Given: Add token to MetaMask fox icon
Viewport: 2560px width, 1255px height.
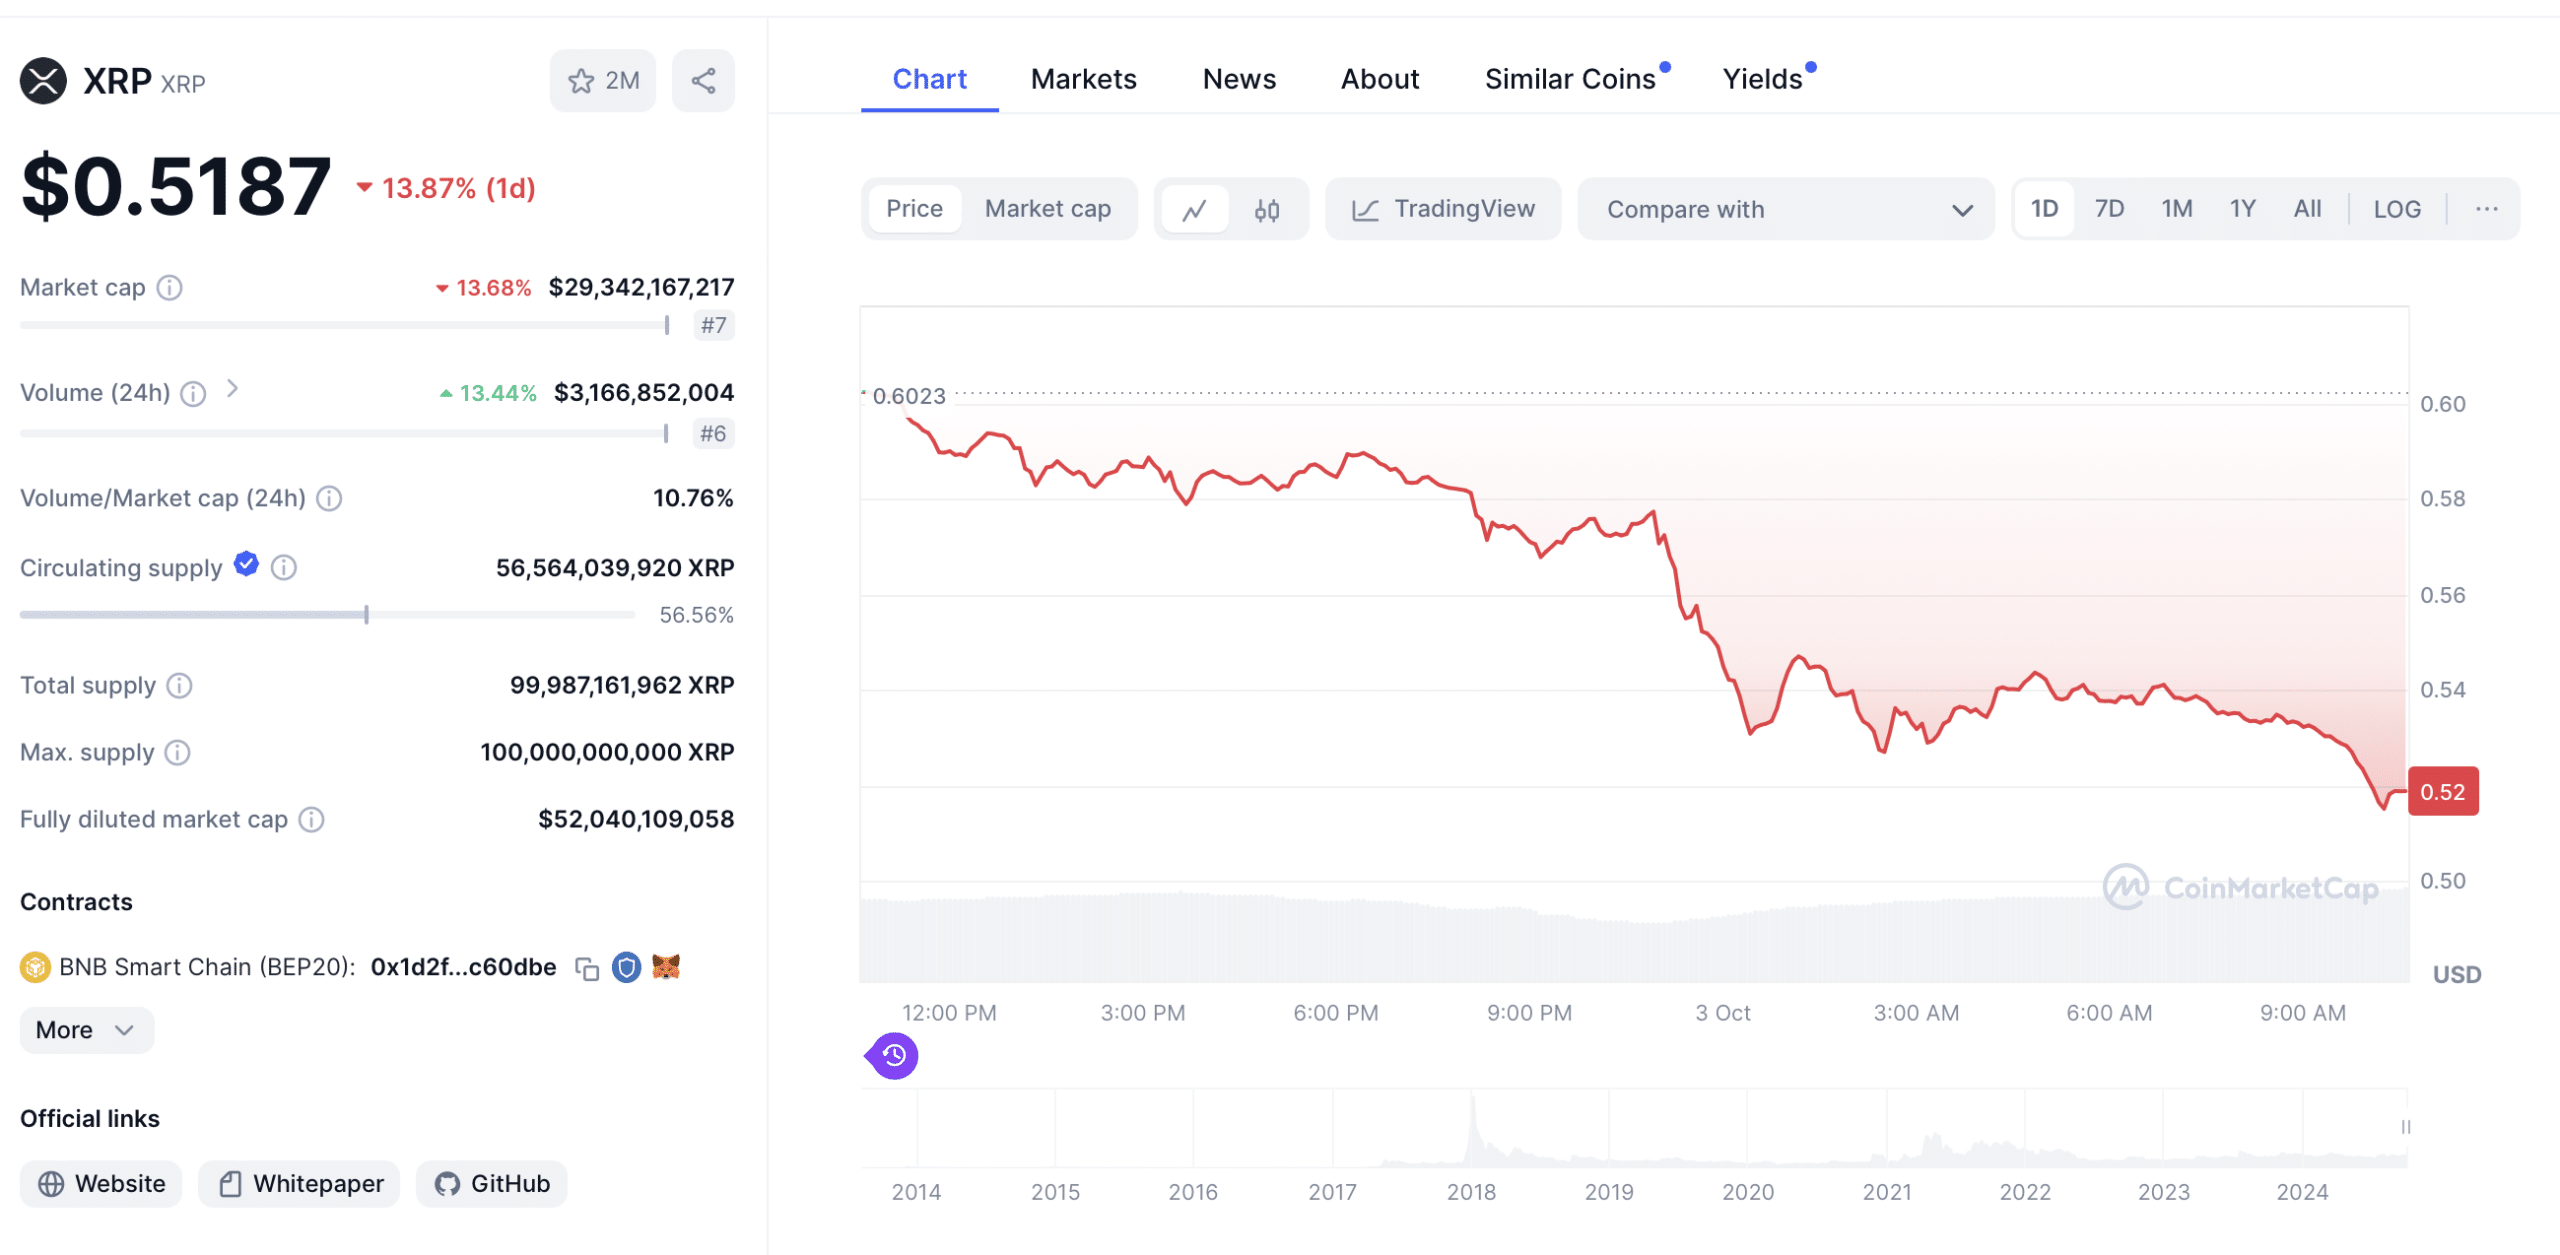Looking at the screenshot, I should tap(666, 967).
